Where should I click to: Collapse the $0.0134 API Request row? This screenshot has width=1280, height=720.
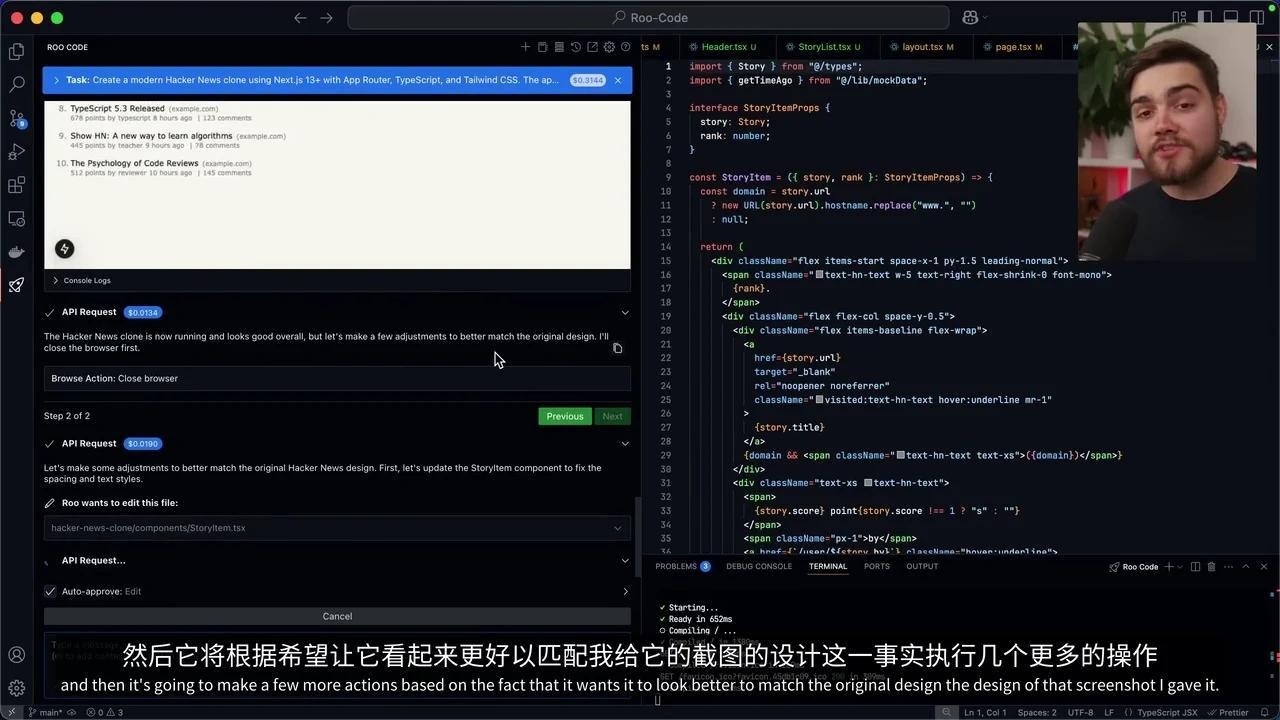pyautogui.click(x=625, y=312)
